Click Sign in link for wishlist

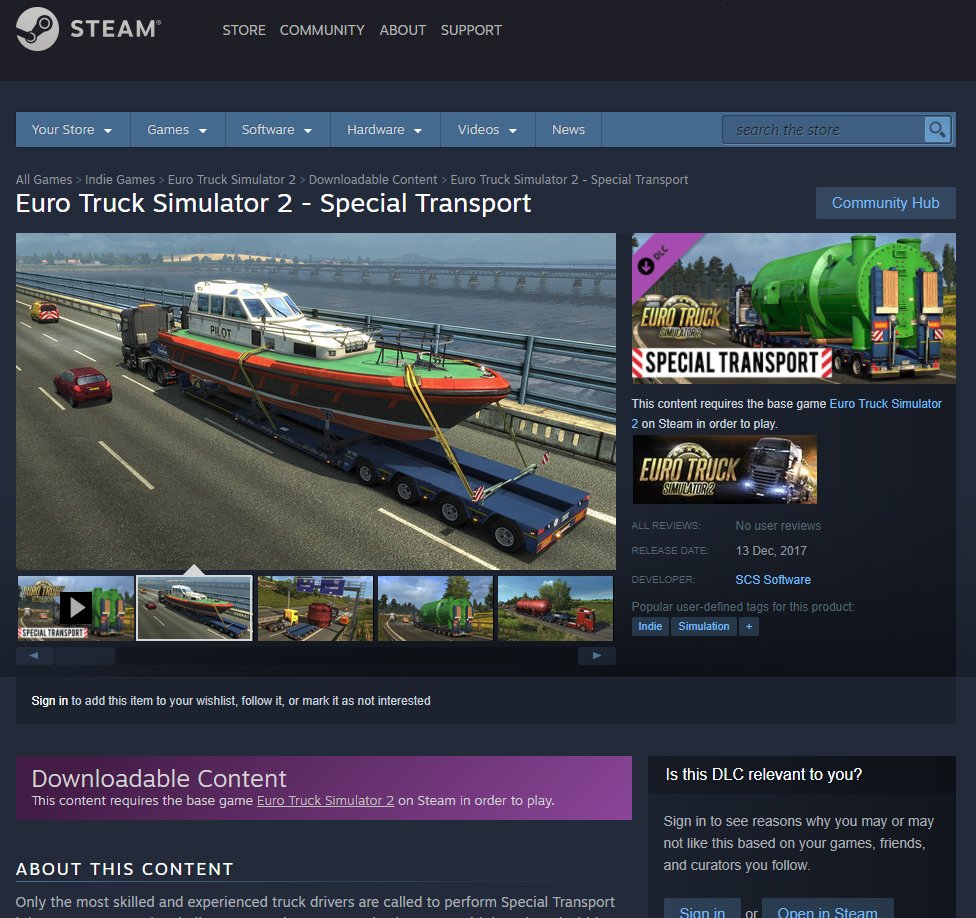[x=49, y=701]
